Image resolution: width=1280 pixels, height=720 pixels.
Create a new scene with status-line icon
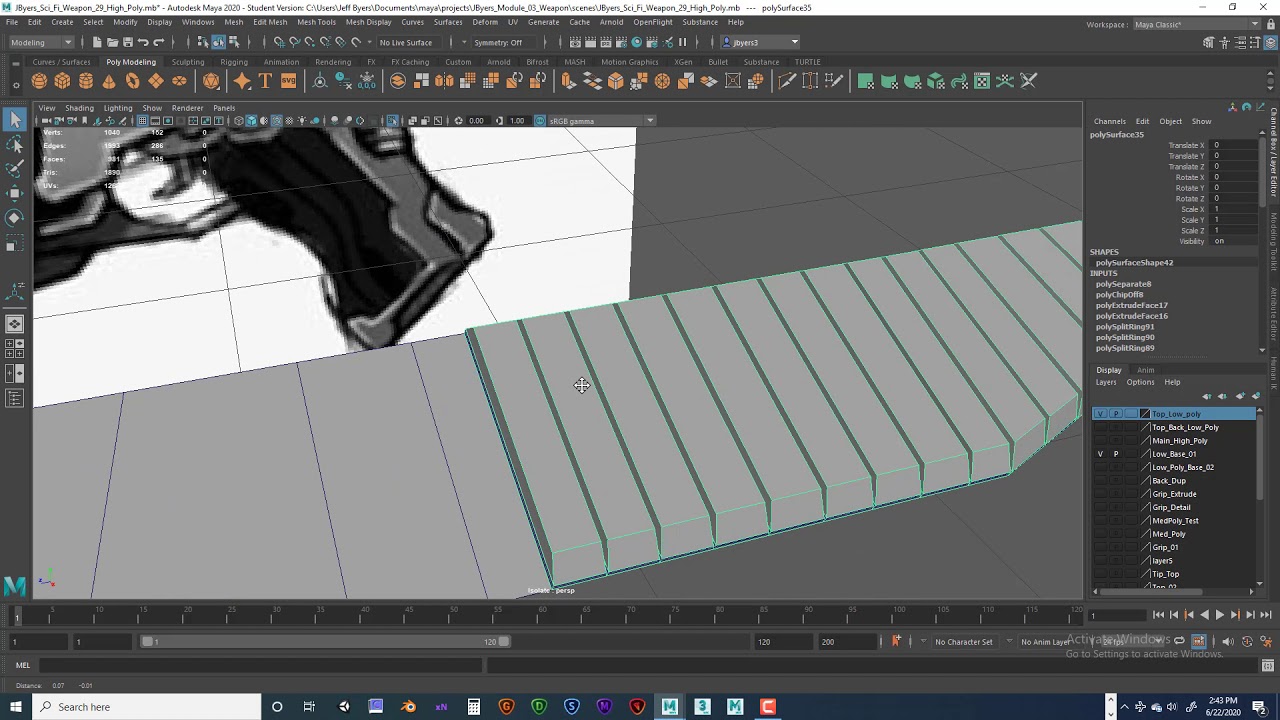tap(97, 42)
